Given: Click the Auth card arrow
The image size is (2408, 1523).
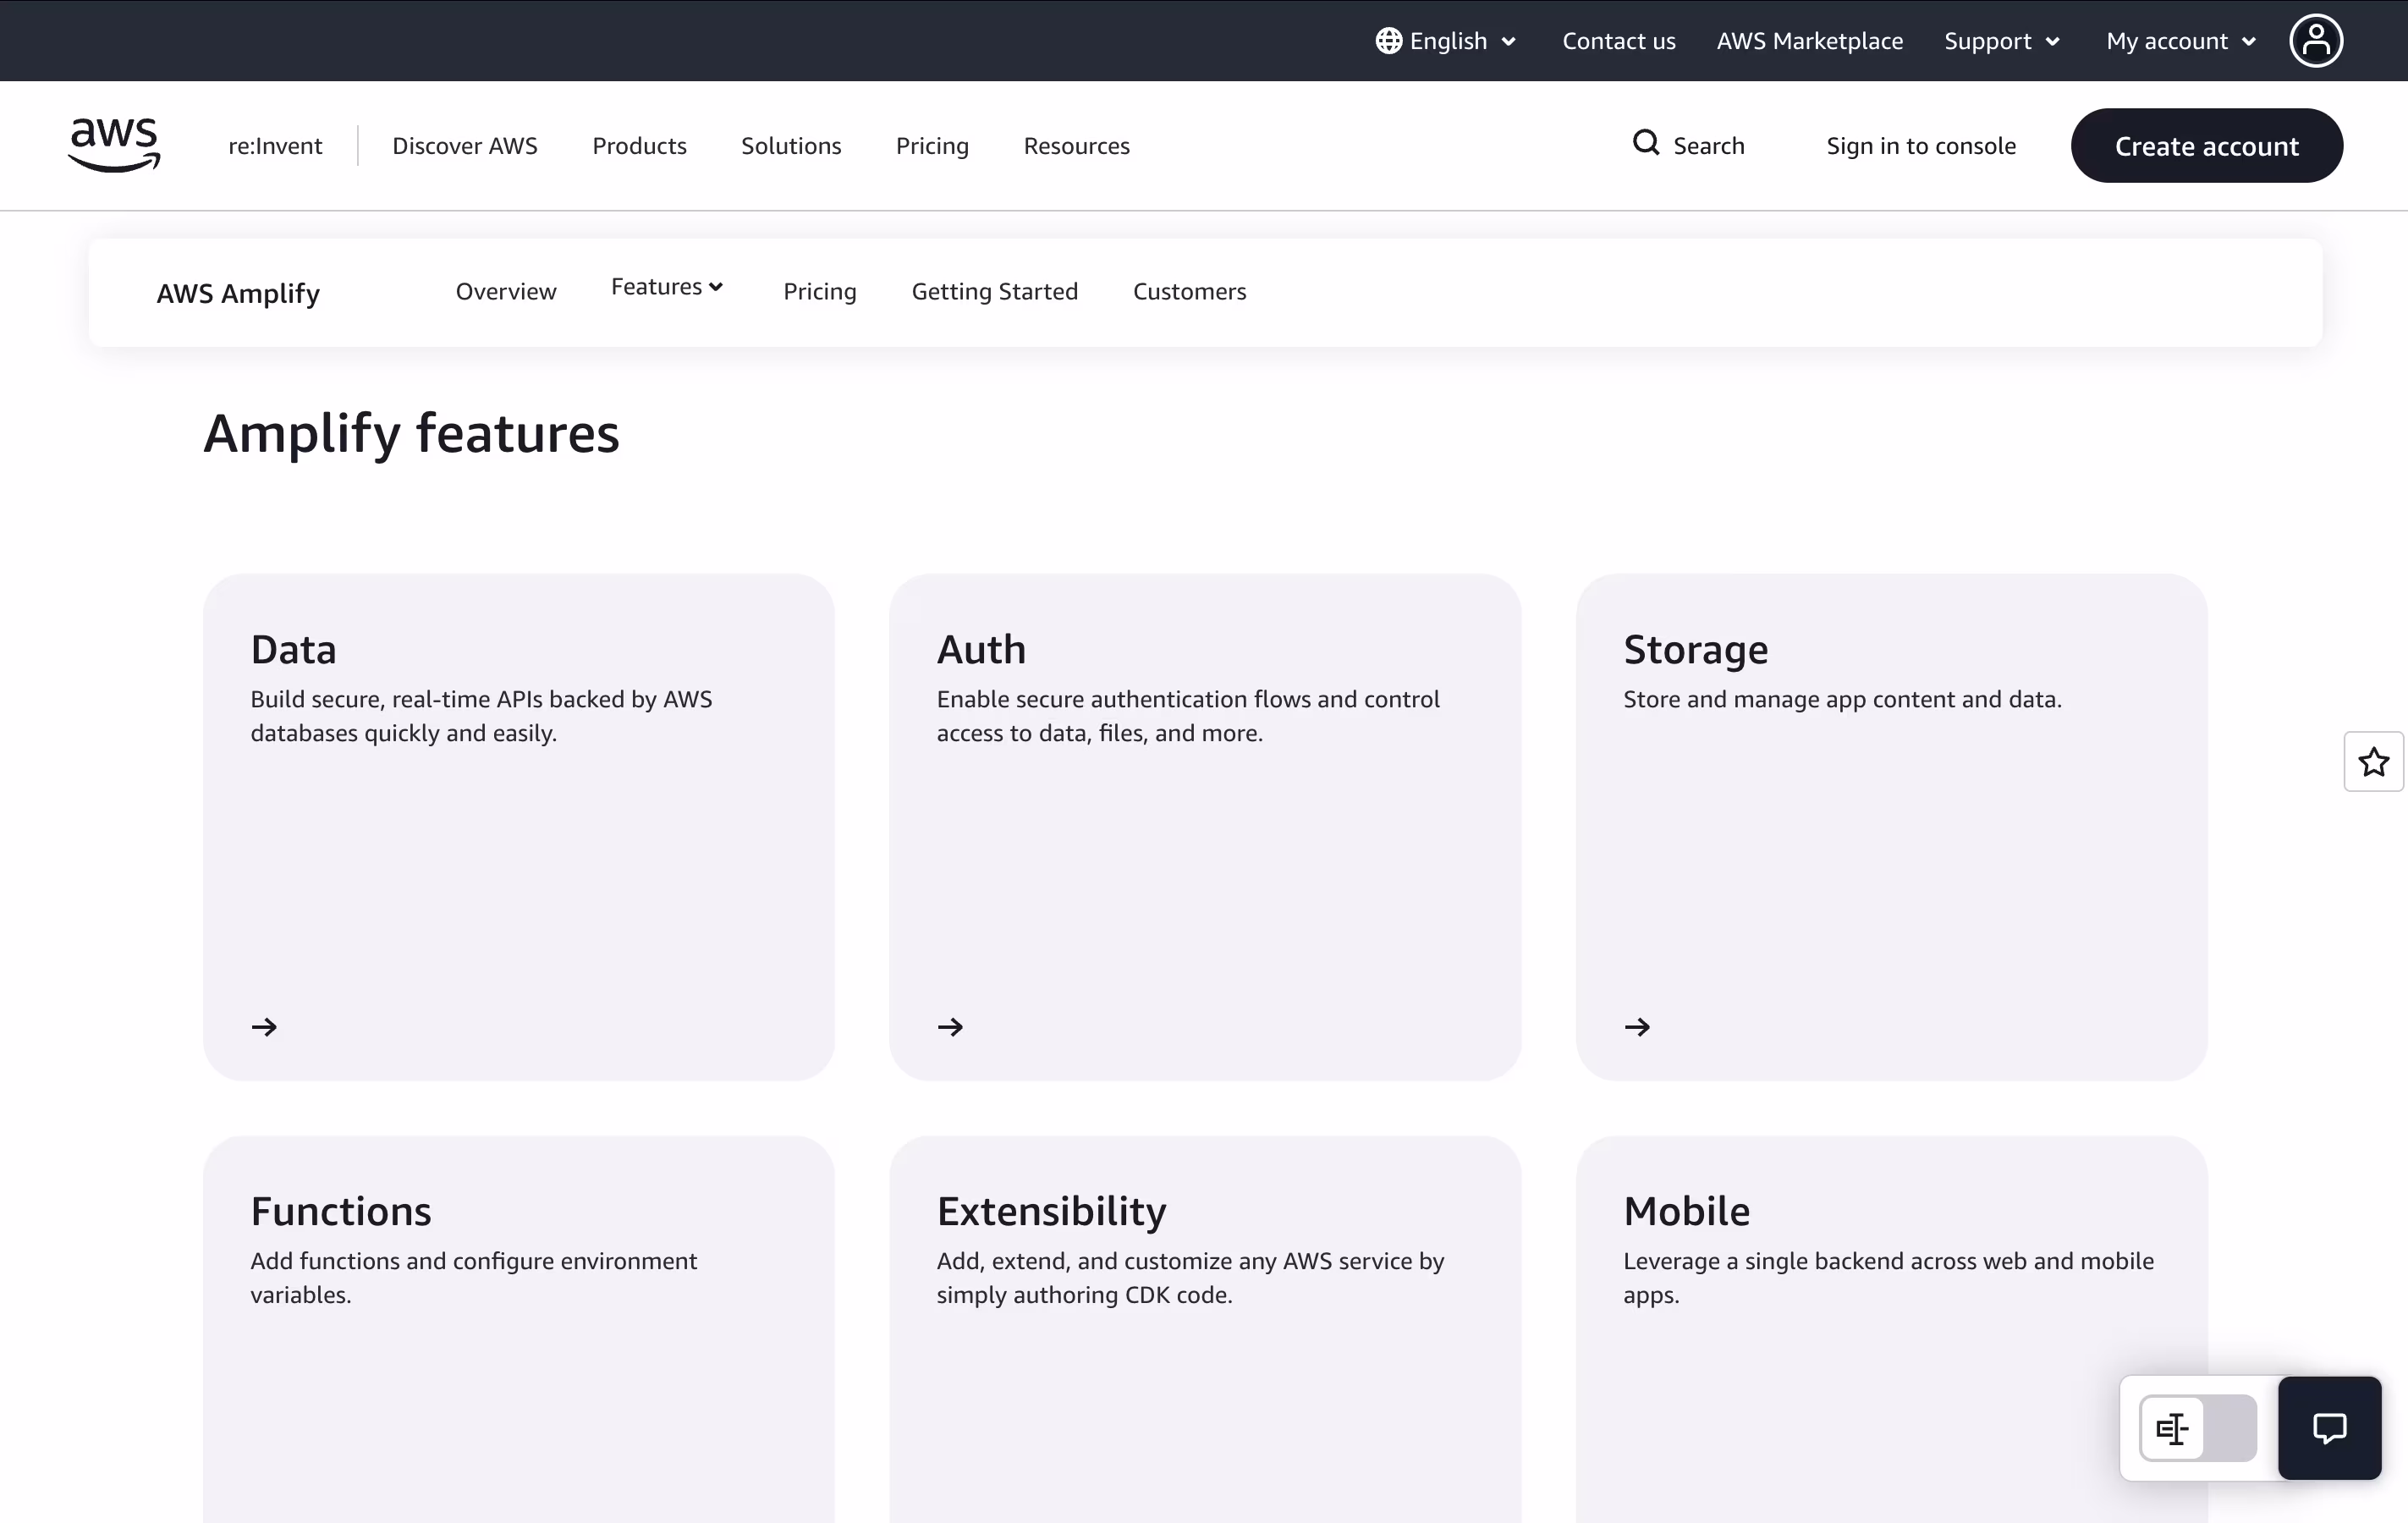Looking at the screenshot, I should click(x=950, y=1027).
